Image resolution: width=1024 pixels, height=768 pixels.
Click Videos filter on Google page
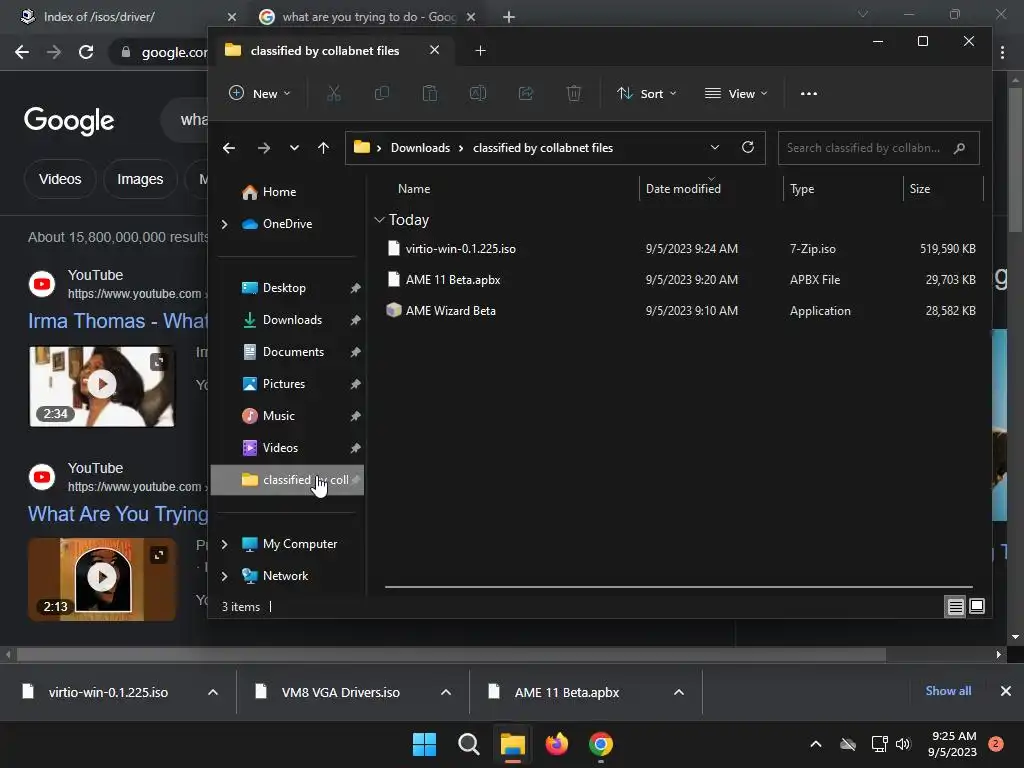[60, 179]
